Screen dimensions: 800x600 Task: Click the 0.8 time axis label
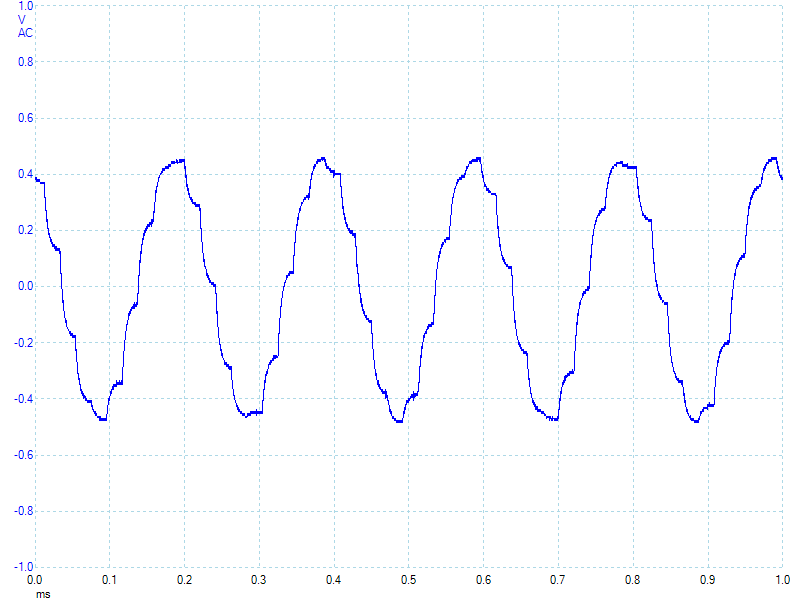[633, 580]
